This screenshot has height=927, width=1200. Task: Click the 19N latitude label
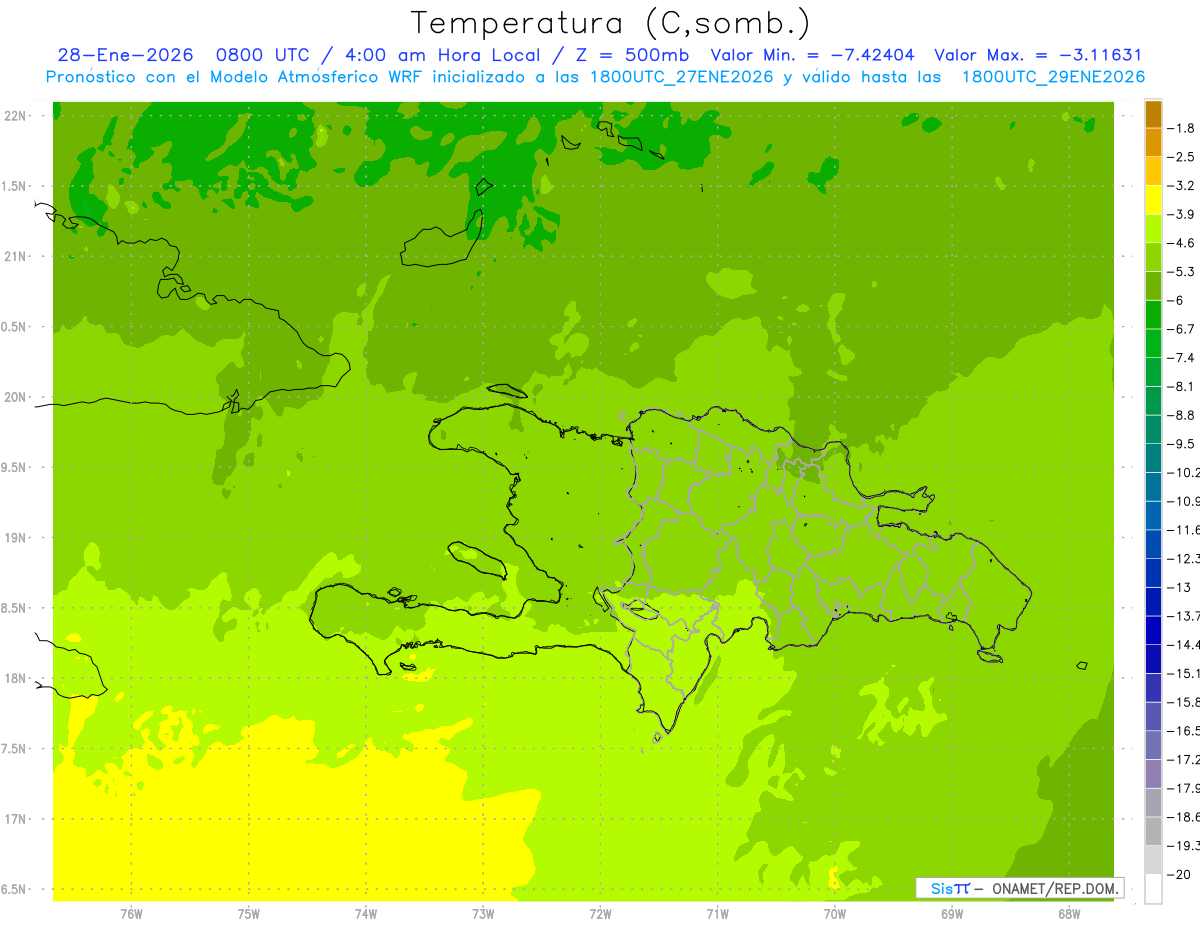(15, 538)
